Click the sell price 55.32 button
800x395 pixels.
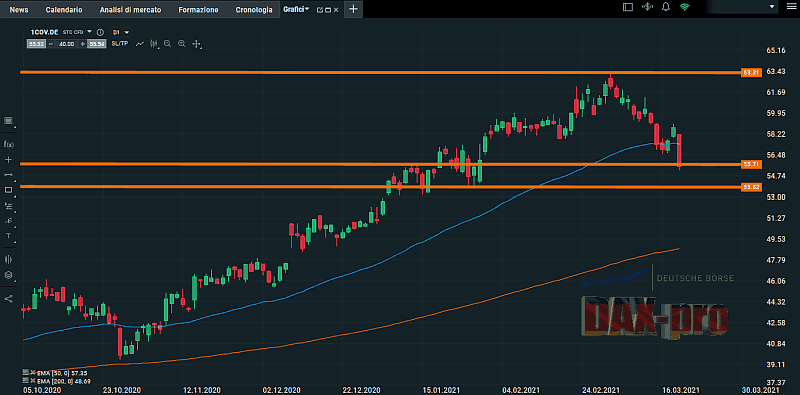[x=37, y=44]
